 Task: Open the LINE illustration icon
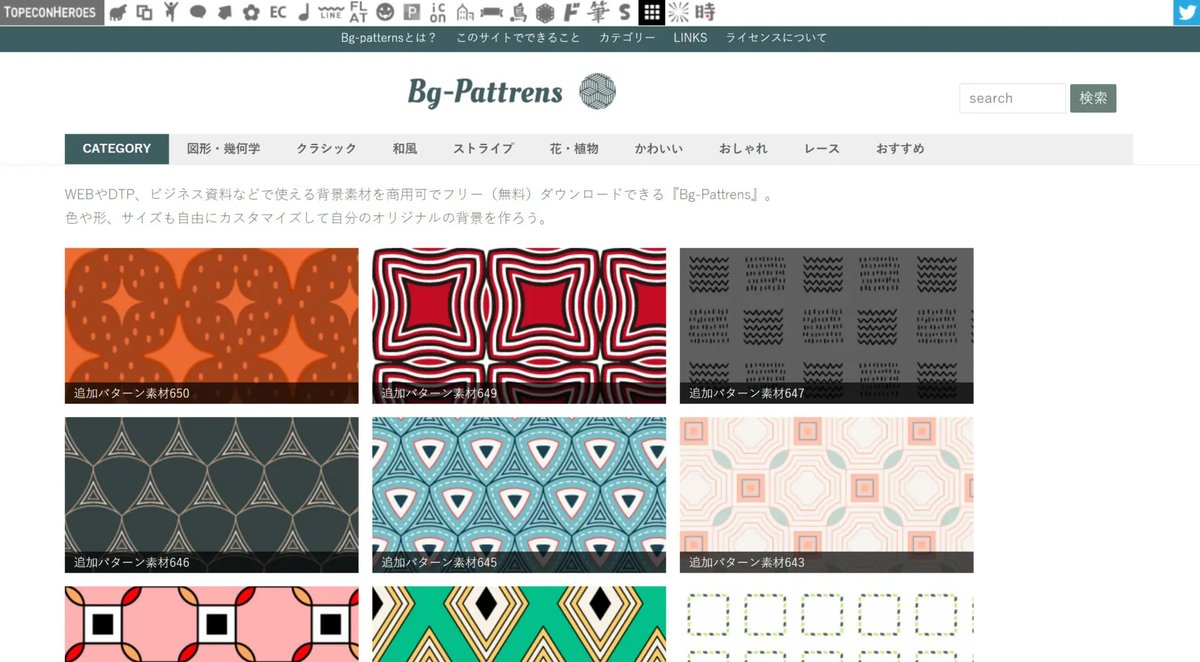point(330,13)
